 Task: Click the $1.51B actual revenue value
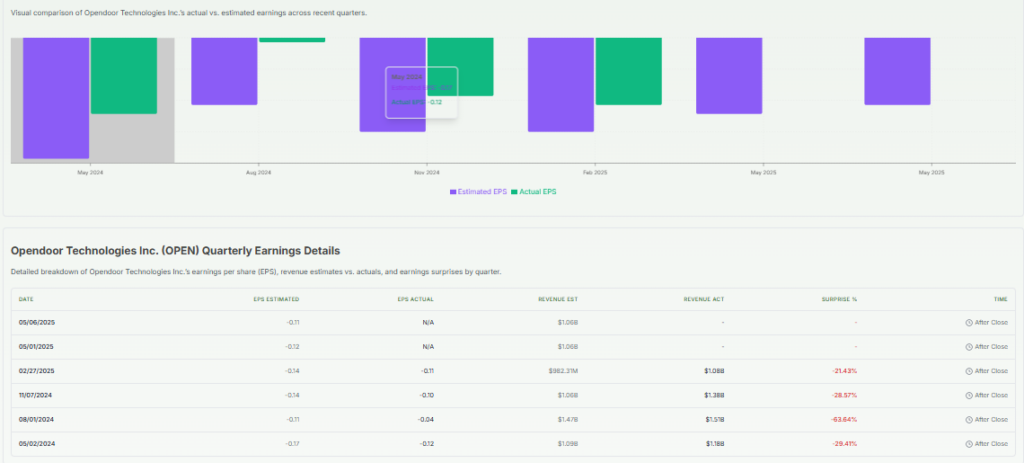tap(714, 419)
